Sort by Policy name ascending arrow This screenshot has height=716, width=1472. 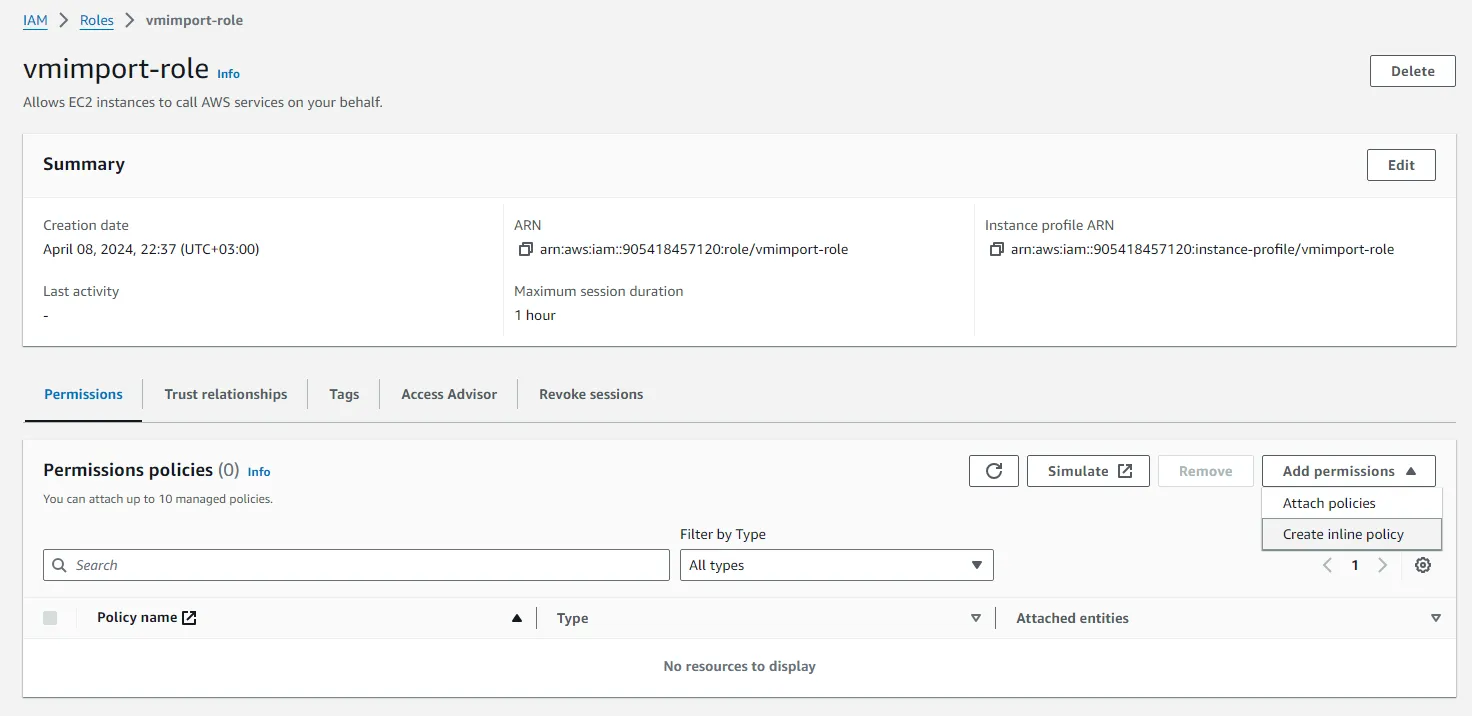point(517,618)
